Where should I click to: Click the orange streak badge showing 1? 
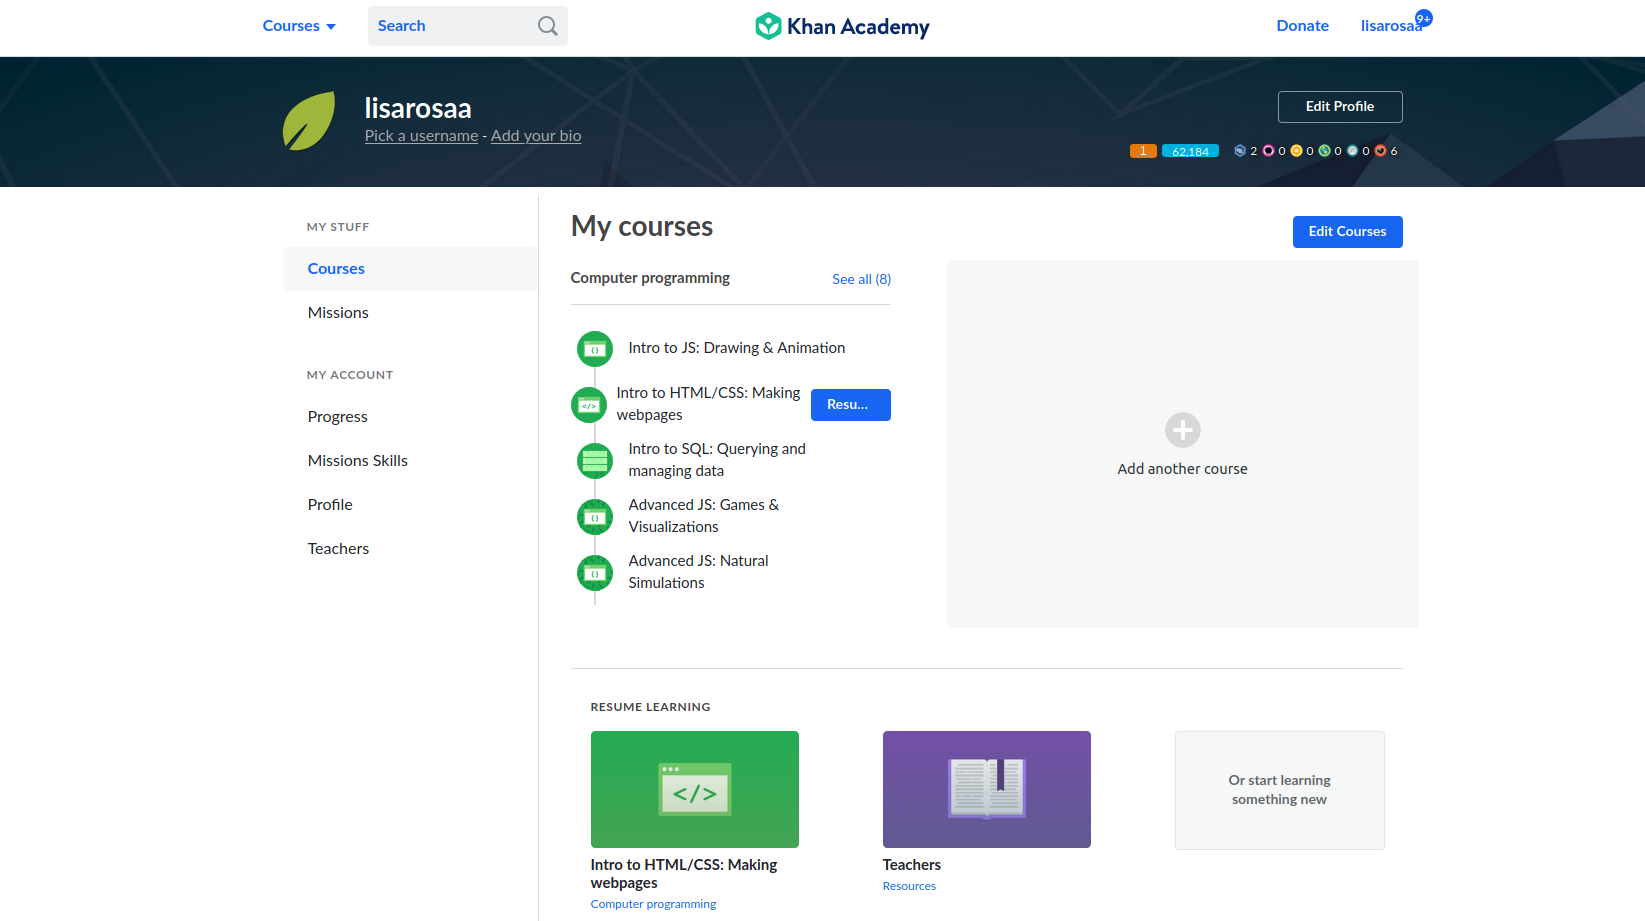point(1143,151)
